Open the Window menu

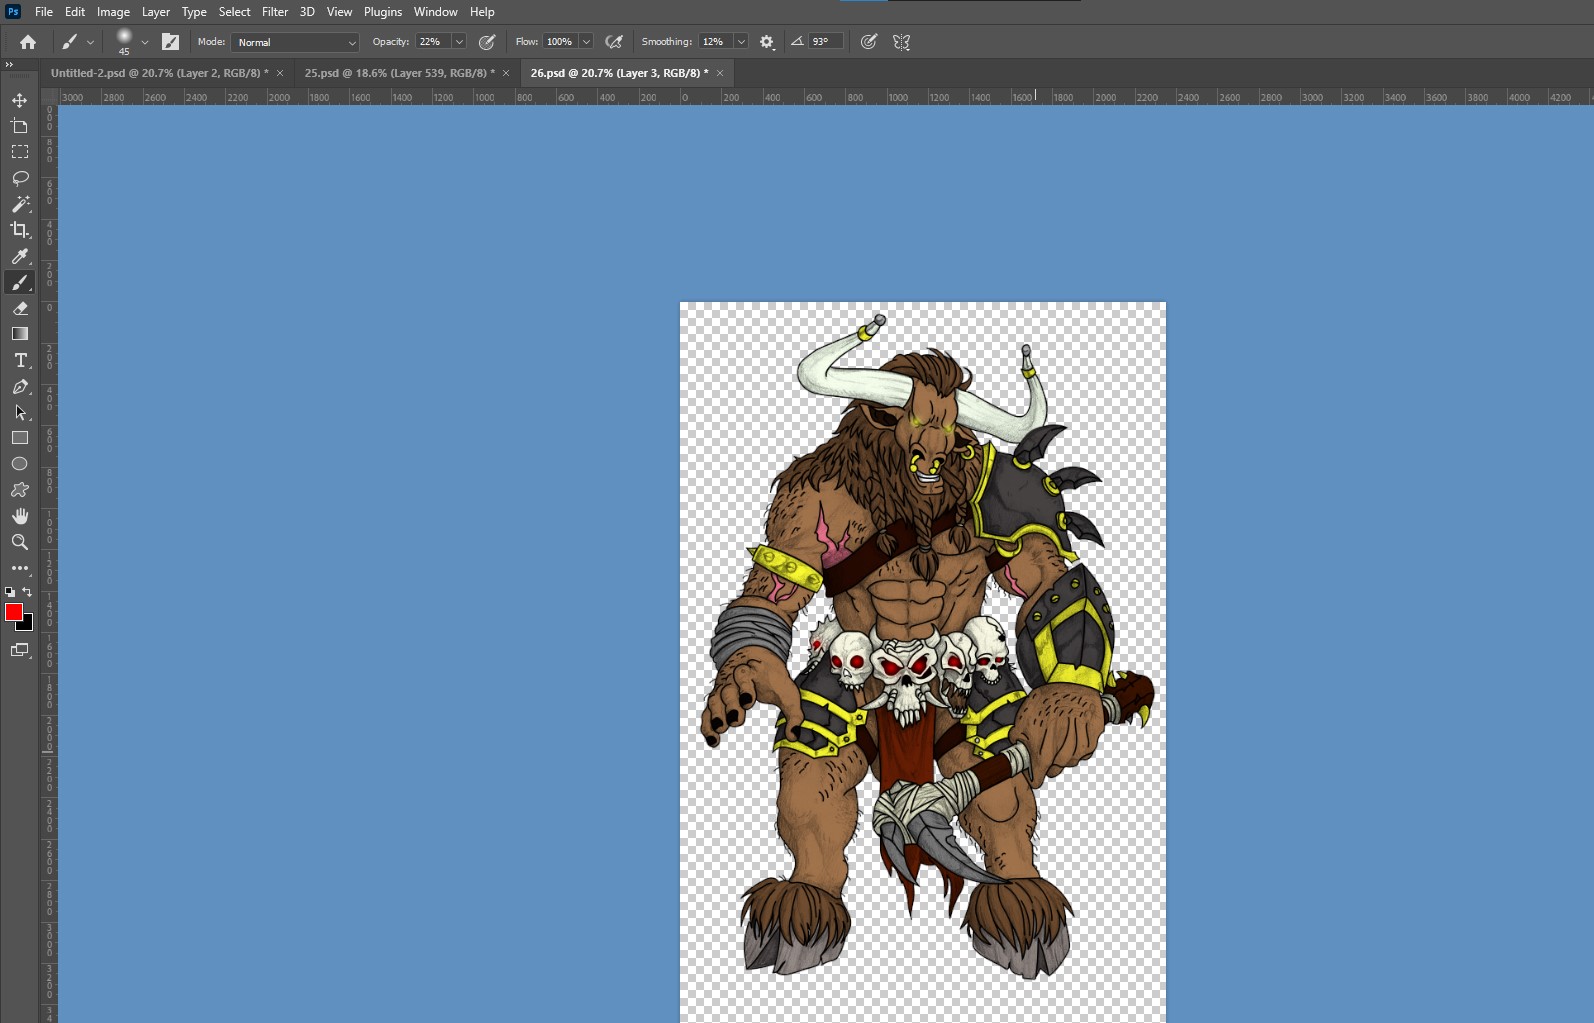436,12
